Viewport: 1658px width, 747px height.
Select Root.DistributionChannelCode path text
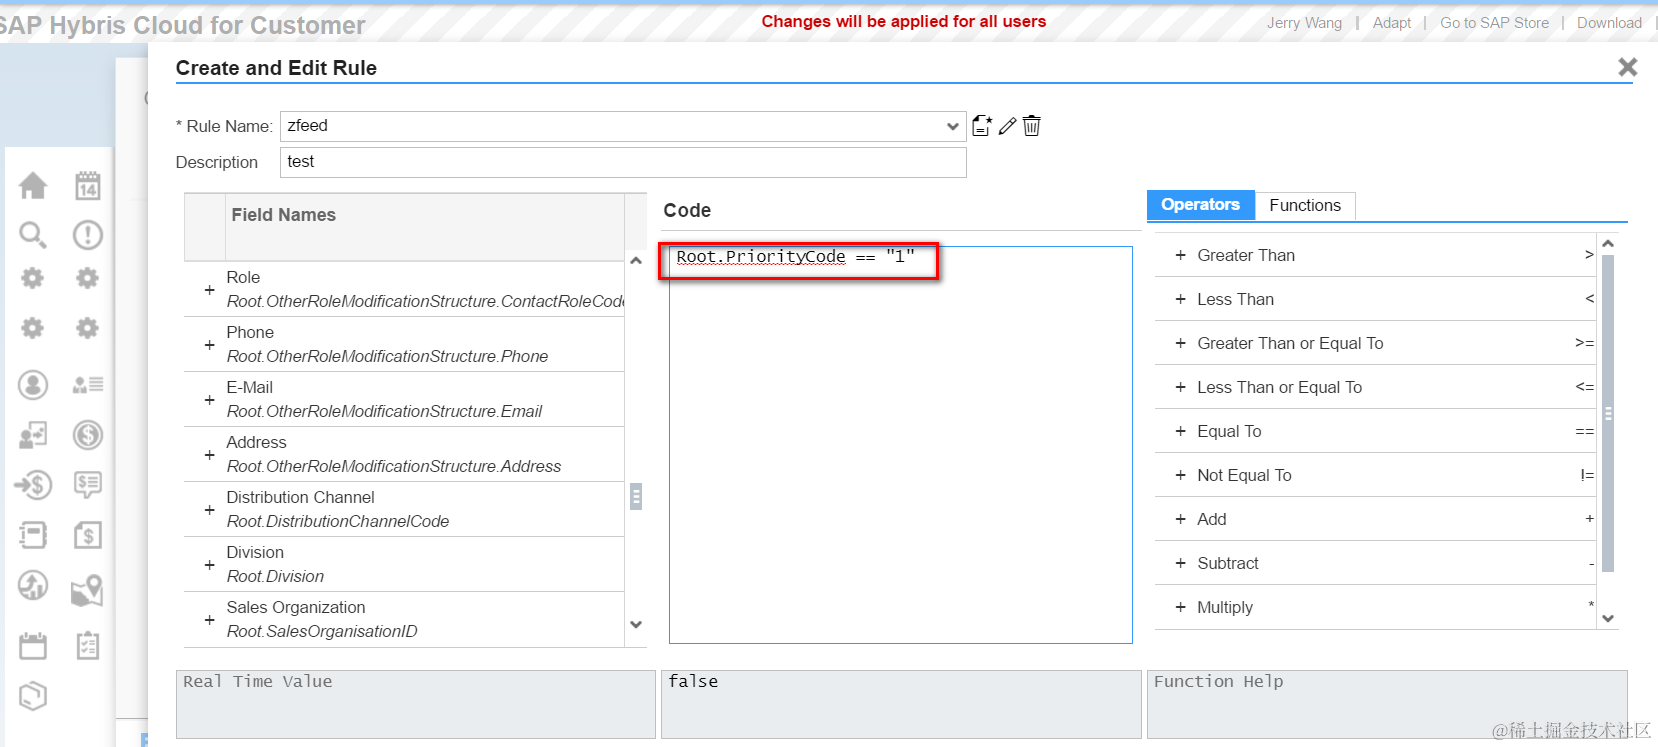338,521
